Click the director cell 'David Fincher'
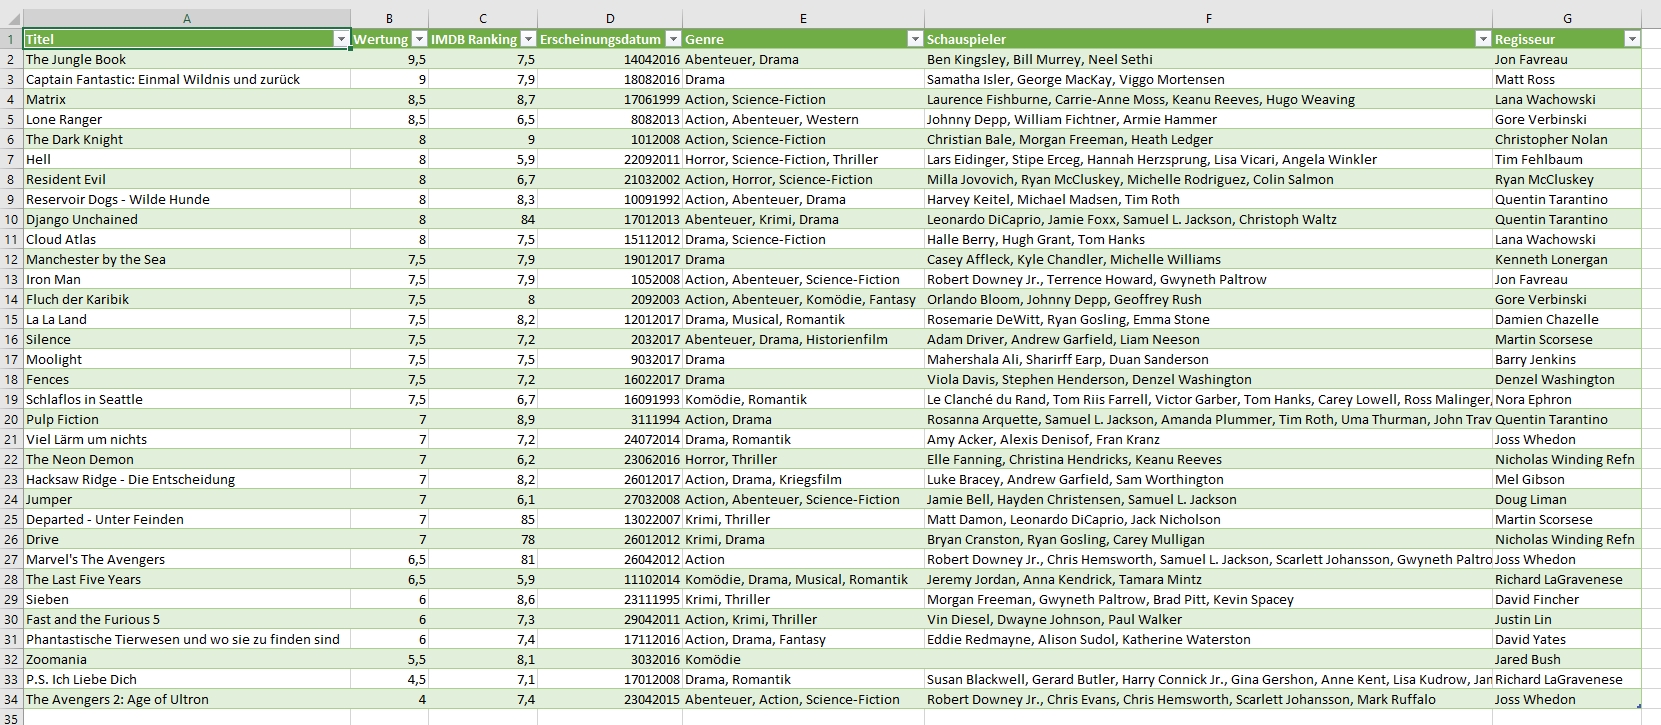 (x=1567, y=599)
